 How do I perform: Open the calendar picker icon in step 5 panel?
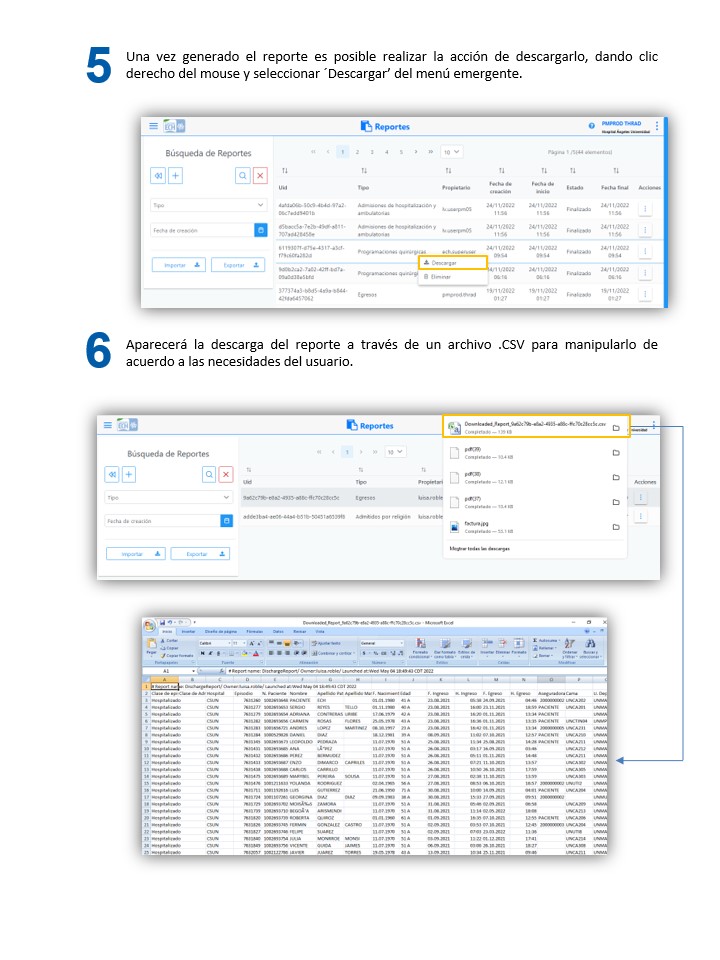coord(261,230)
